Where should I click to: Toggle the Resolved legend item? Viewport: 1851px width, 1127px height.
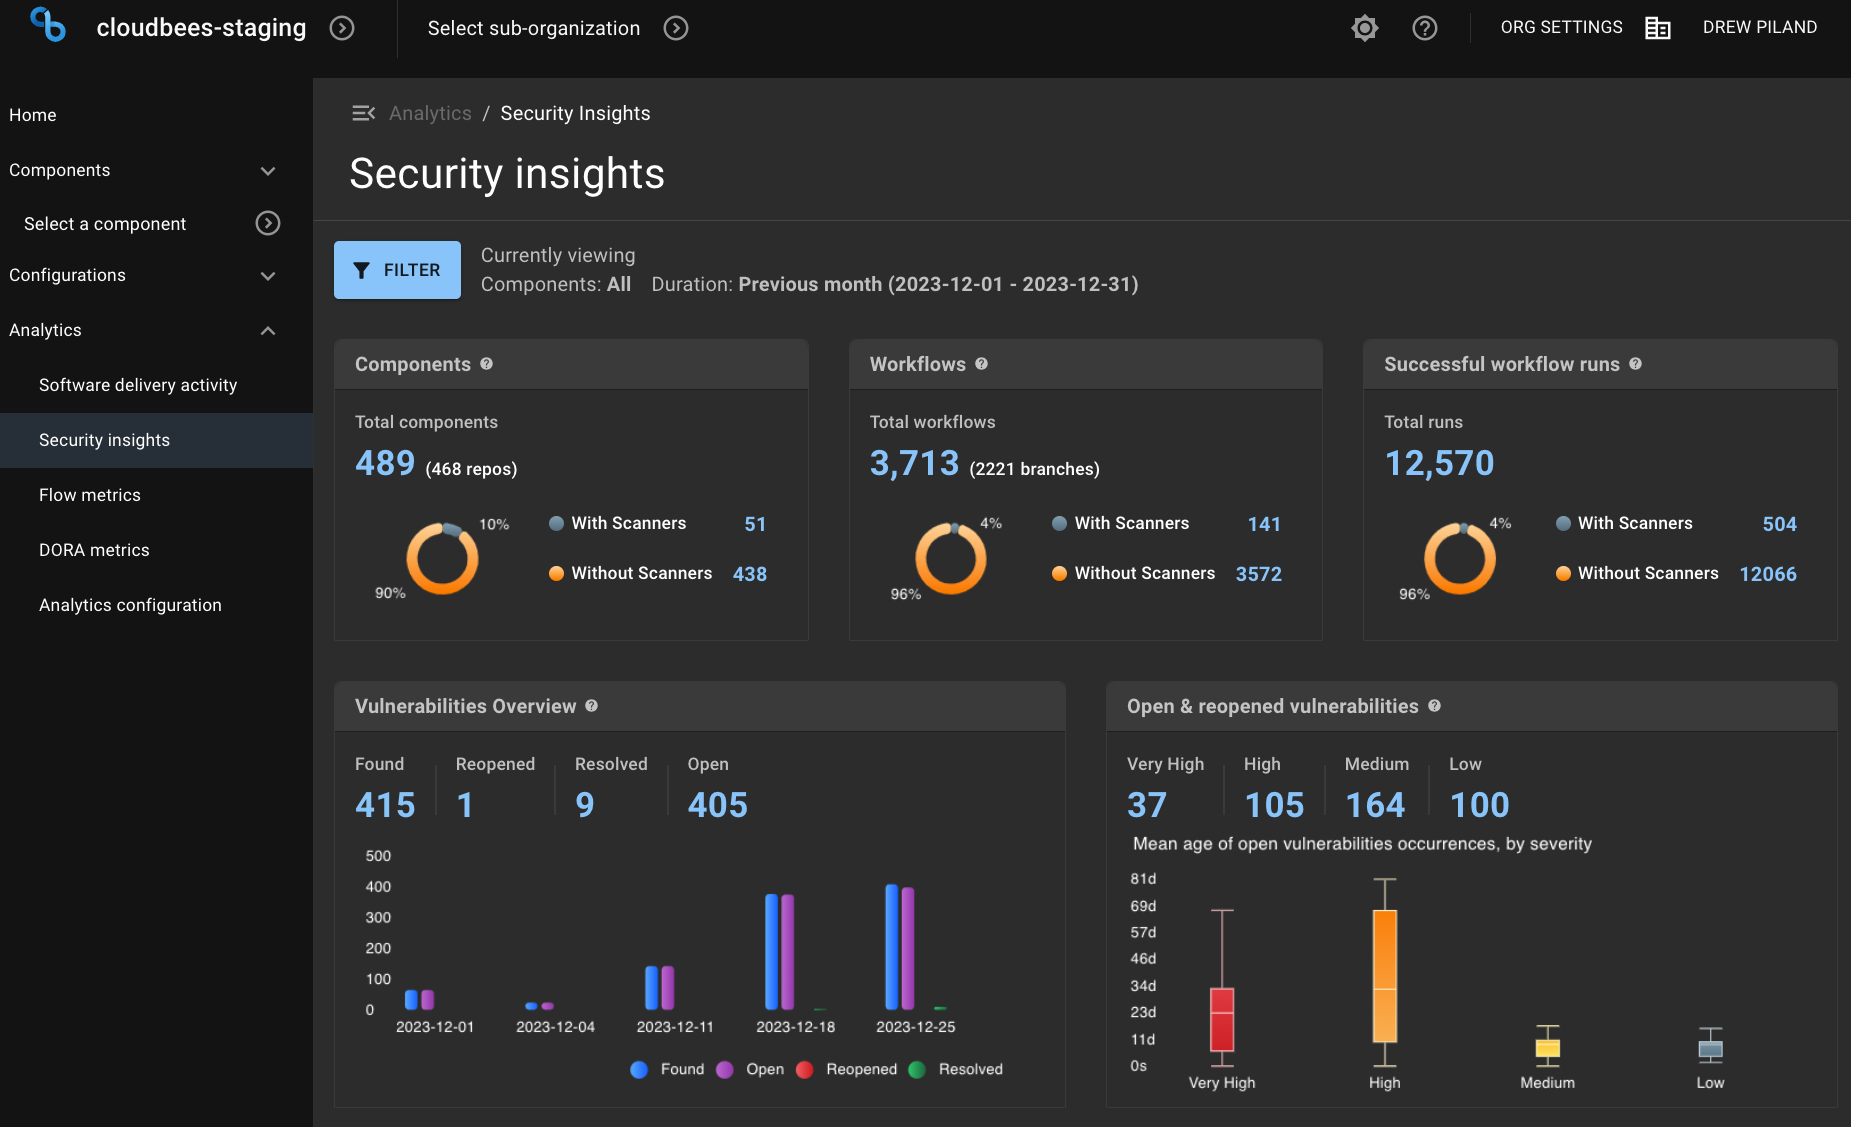[x=955, y=1069]
